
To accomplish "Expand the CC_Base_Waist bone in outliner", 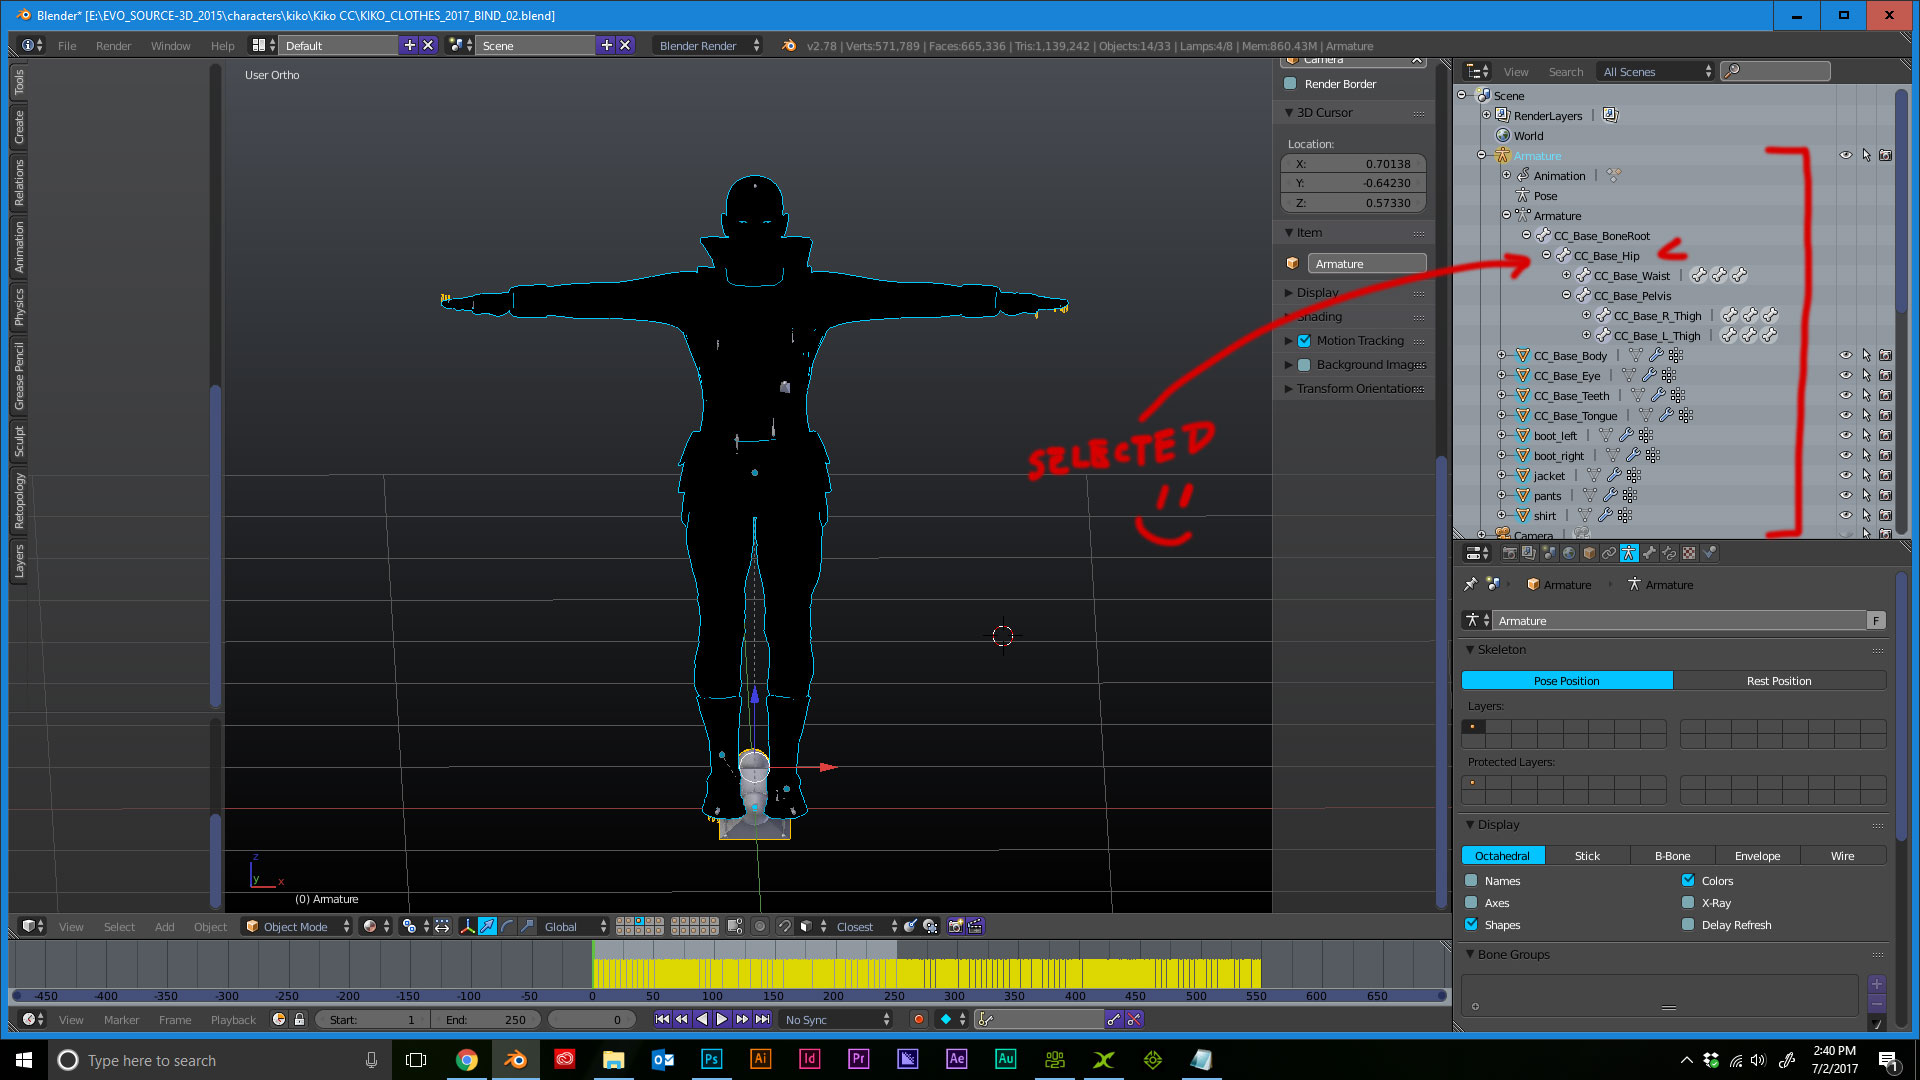I will [x=1566, y=276].
